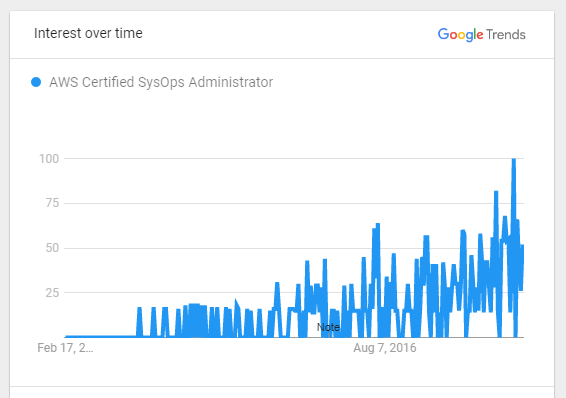The image size is (566, 398).
Task: Click the peak near 47 after Aug 2016
Action: pyautogui.click(x=393, y=255)
